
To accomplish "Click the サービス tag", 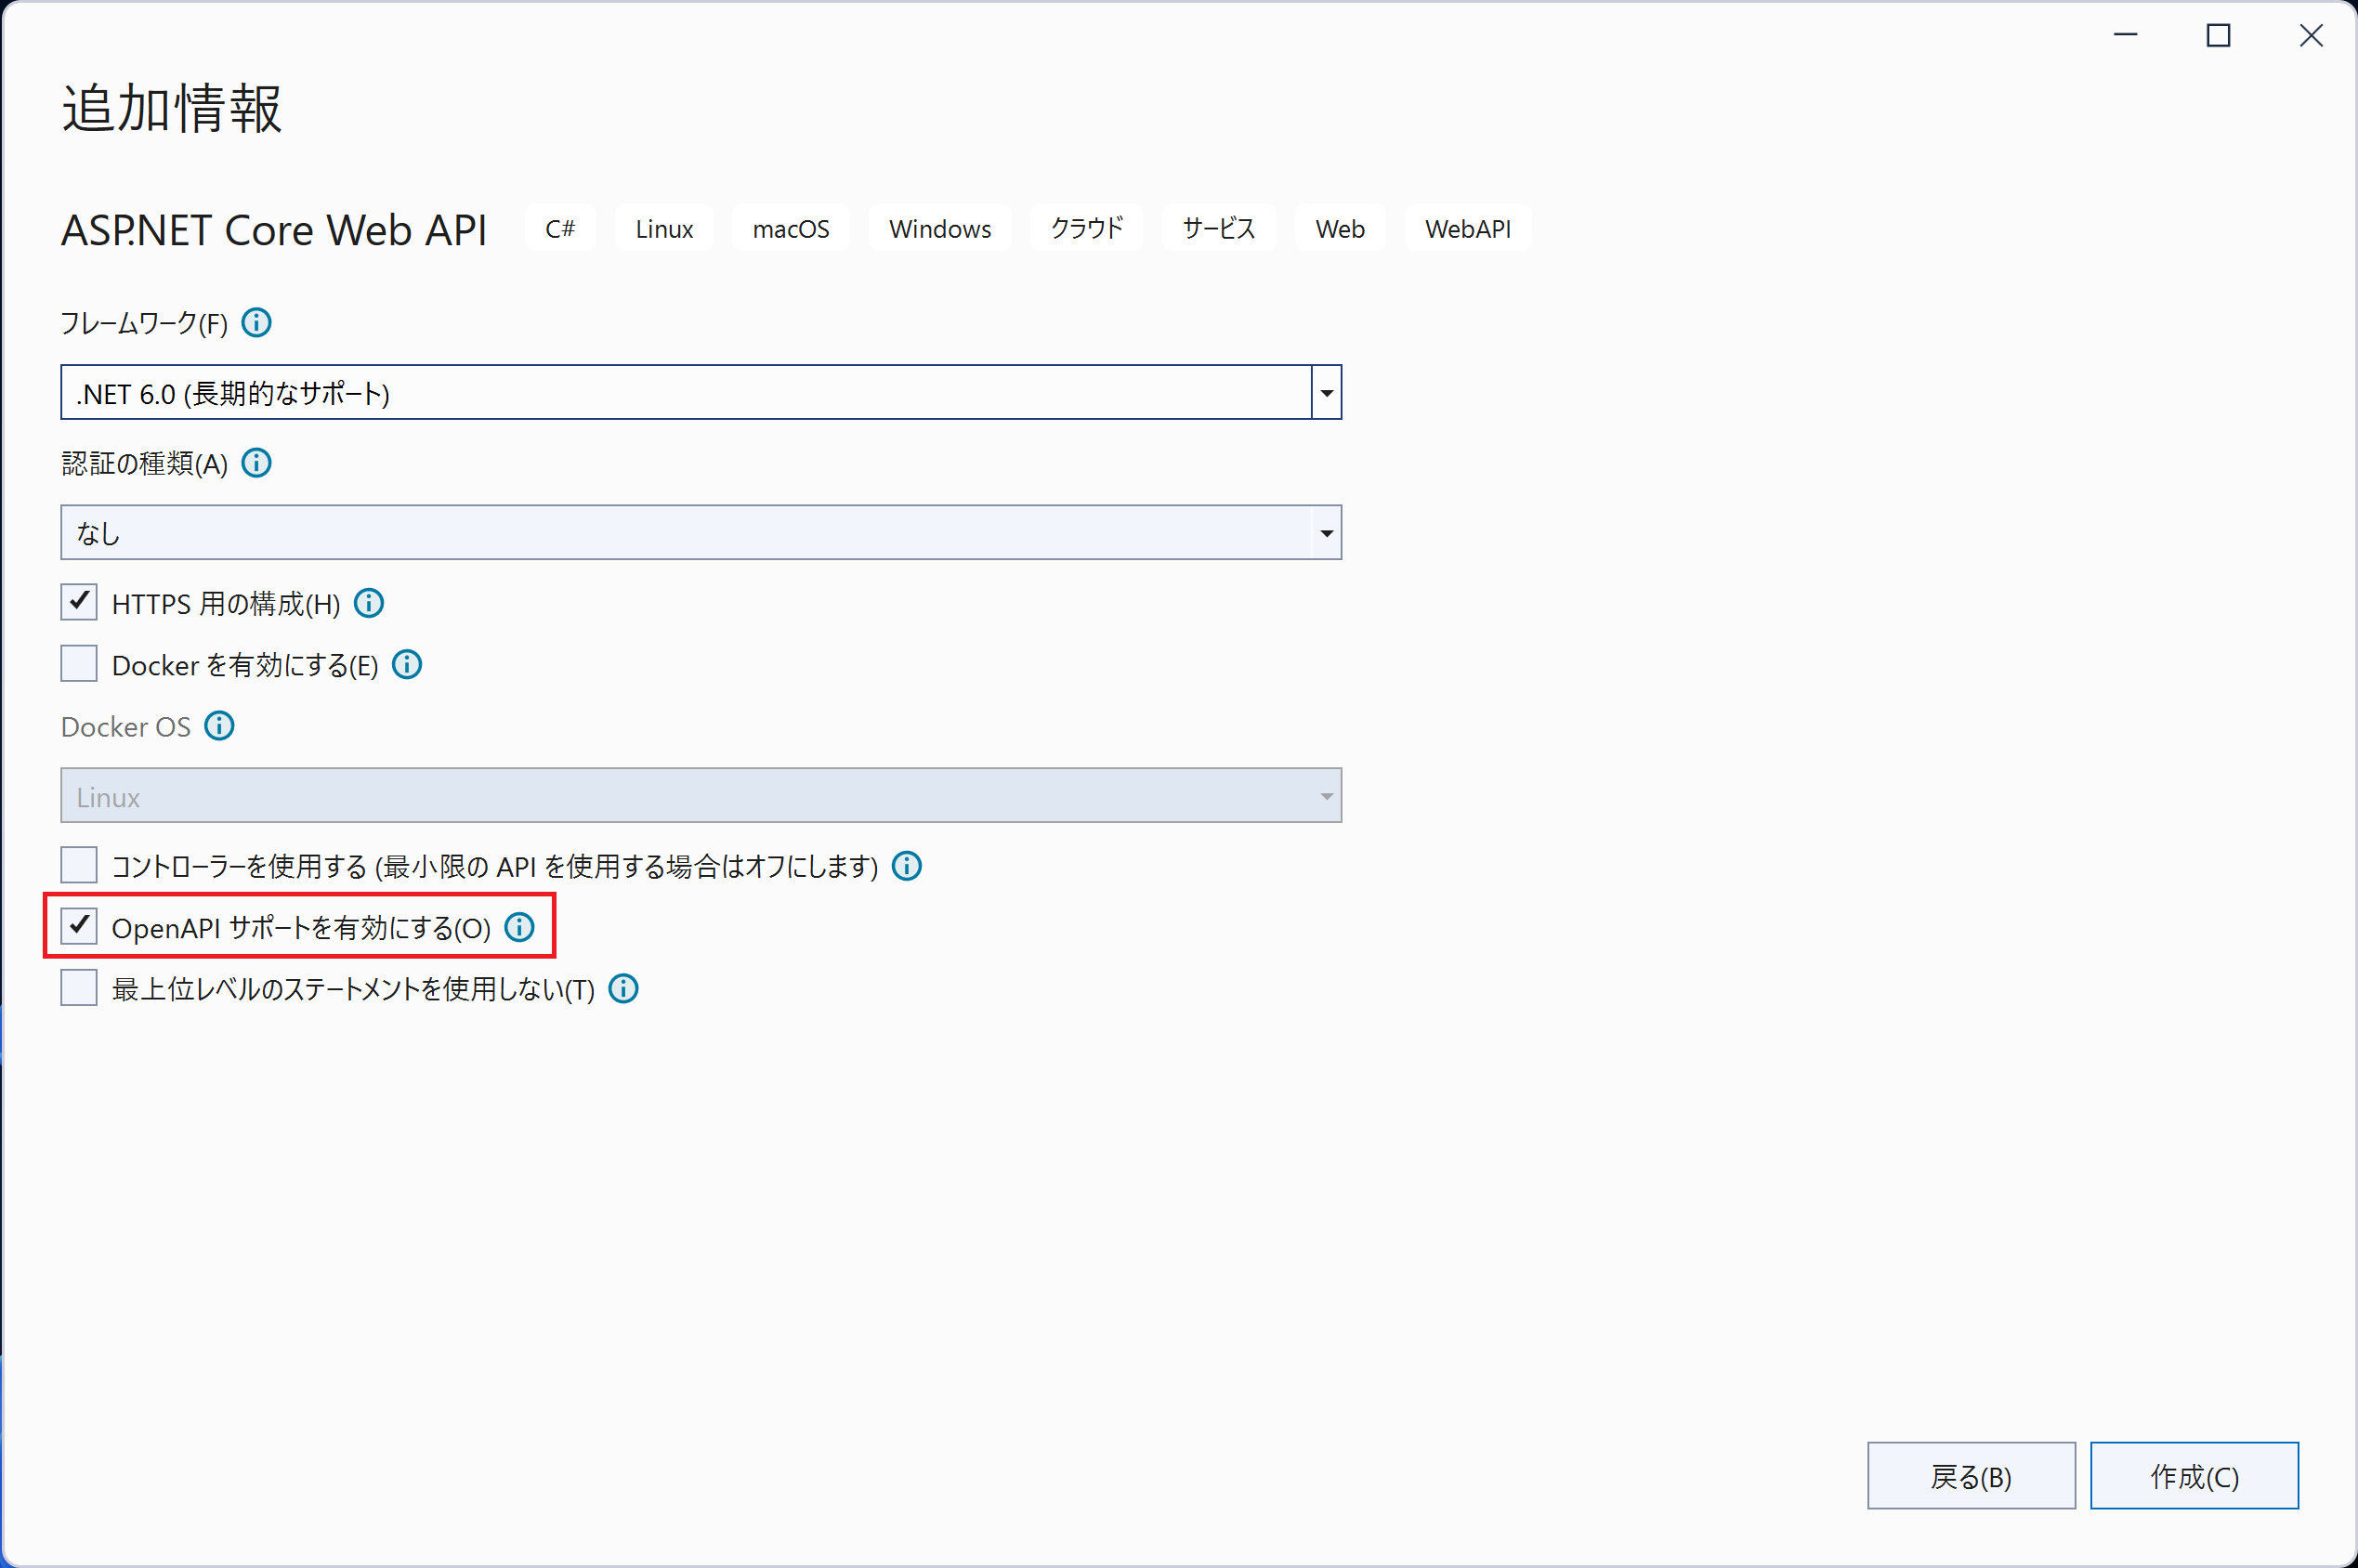I will 1219,229.
